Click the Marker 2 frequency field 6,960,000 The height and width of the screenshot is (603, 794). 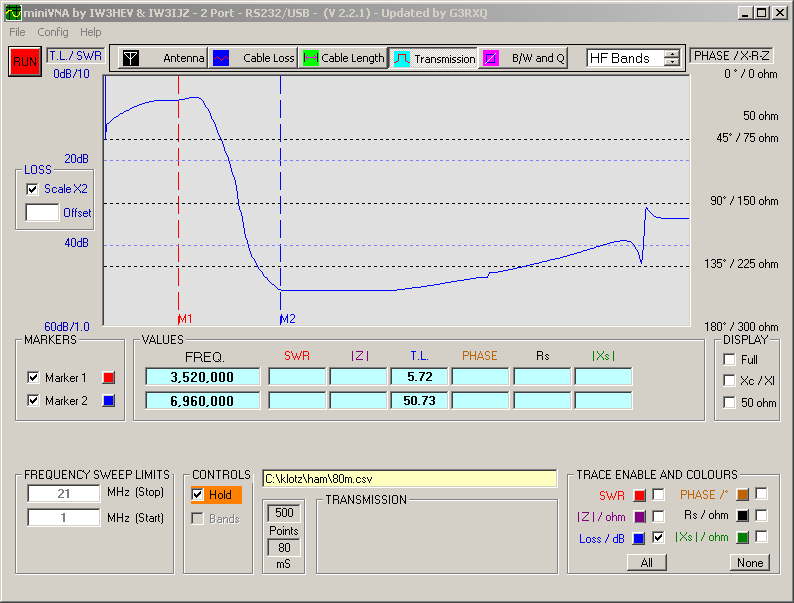point(203,400)
